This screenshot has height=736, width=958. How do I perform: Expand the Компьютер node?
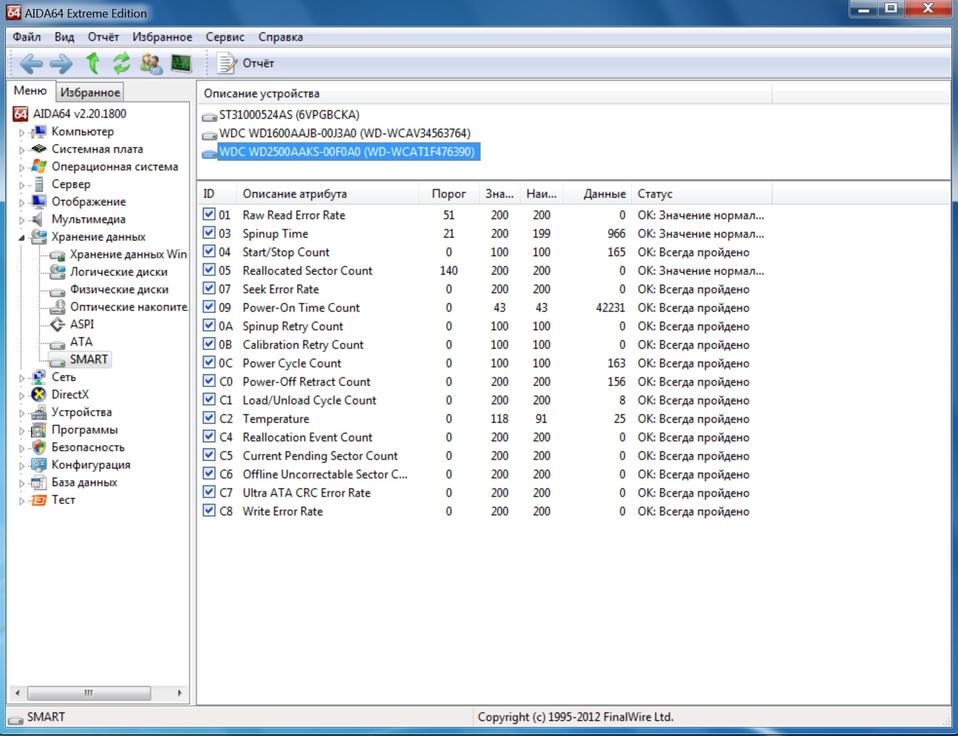21,132
